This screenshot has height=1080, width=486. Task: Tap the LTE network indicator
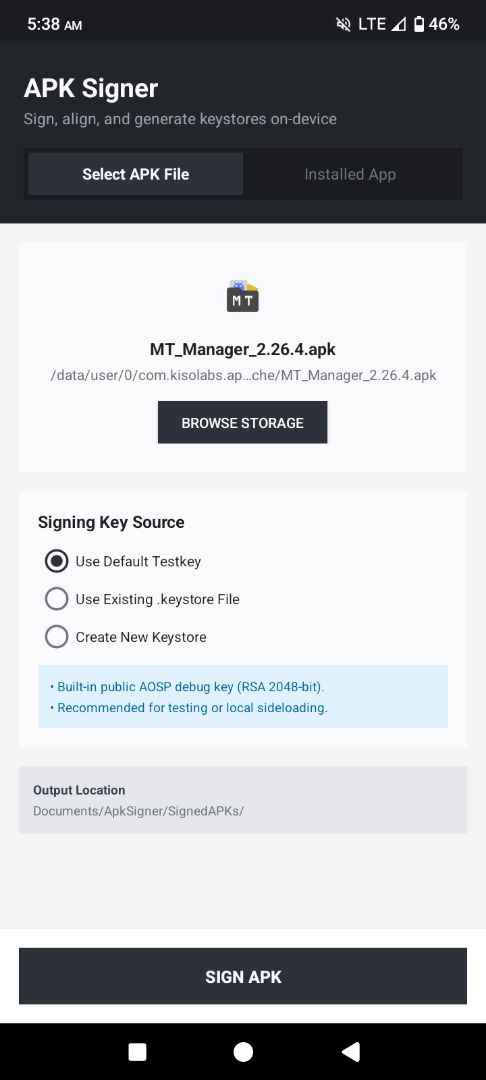(x=372, y=24)
